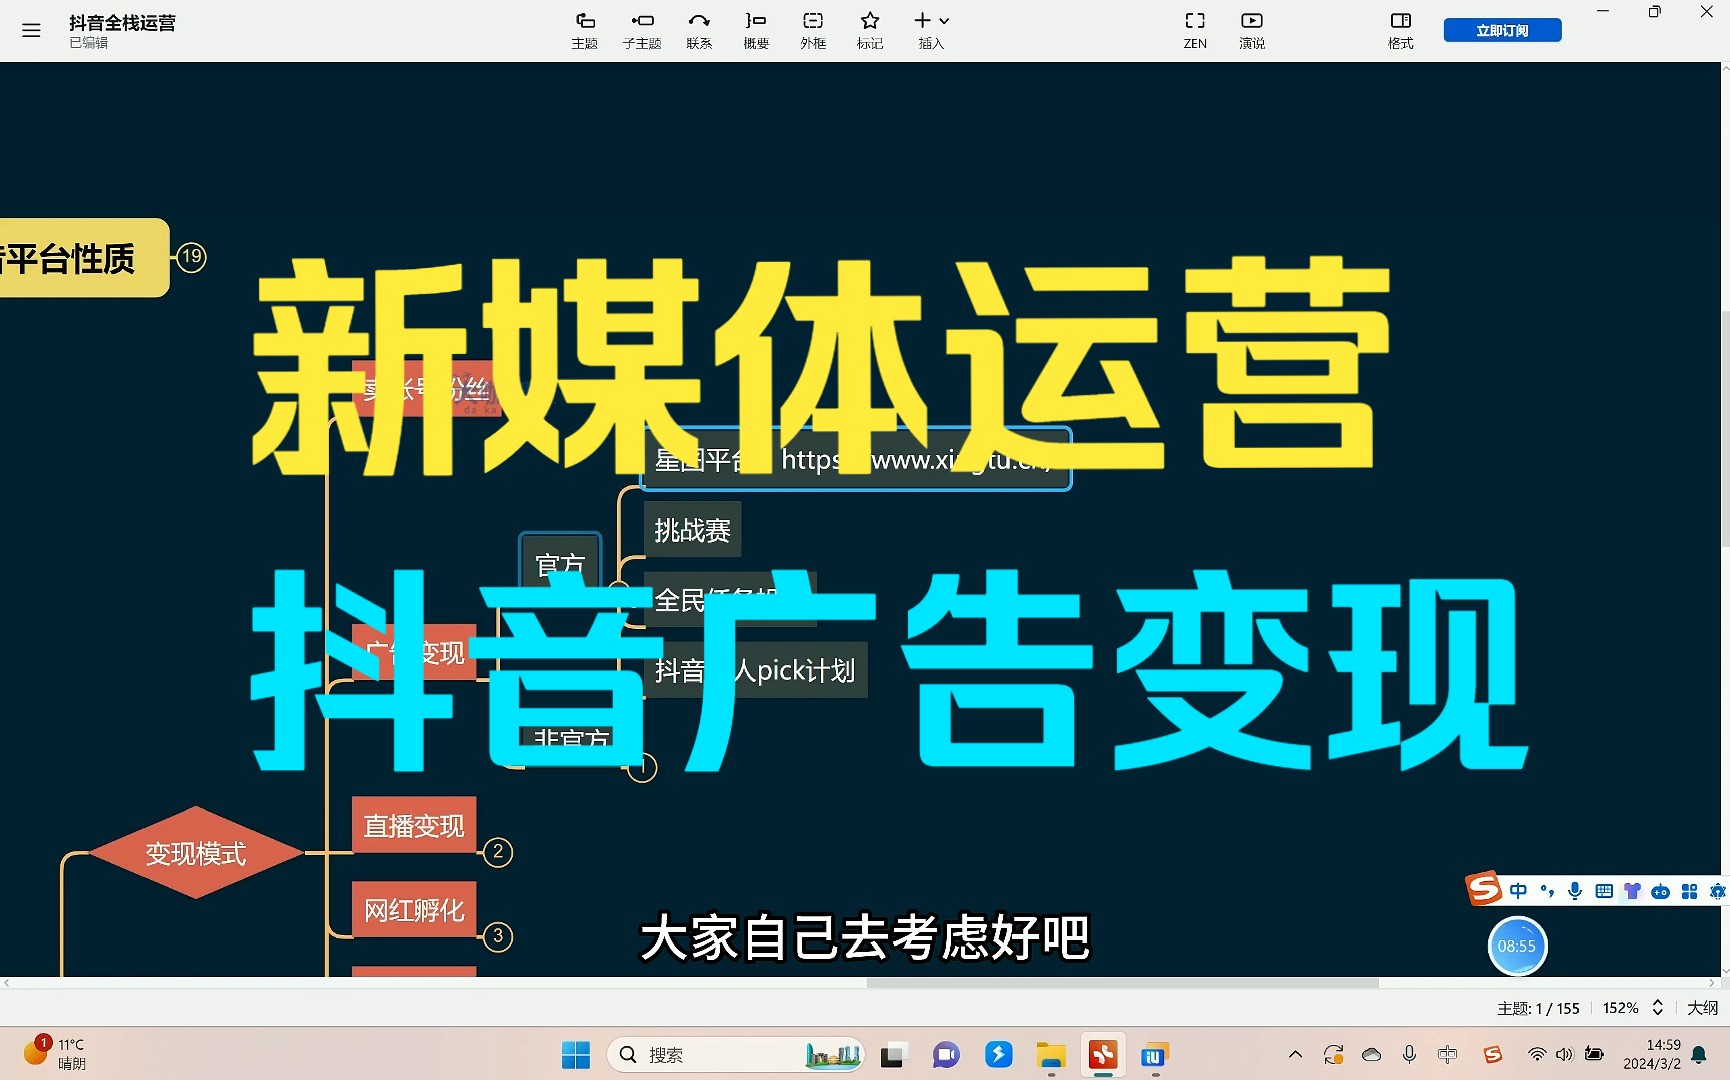Screen dimensions: 1730x1080
Task: Select the 直播变现 topic
Action: coord(414,826)
